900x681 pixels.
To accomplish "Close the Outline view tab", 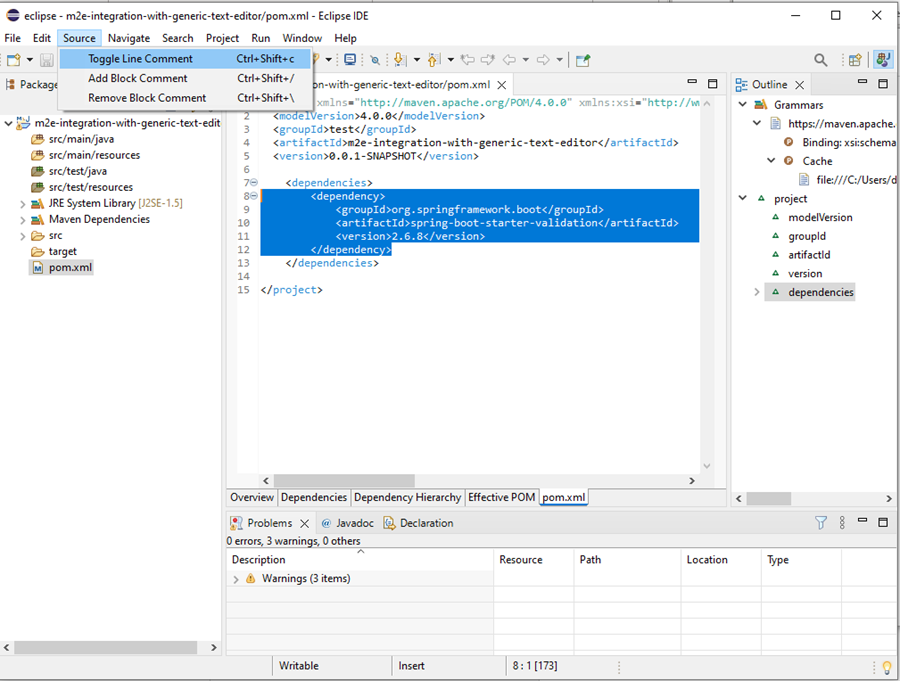I will 800,85.
